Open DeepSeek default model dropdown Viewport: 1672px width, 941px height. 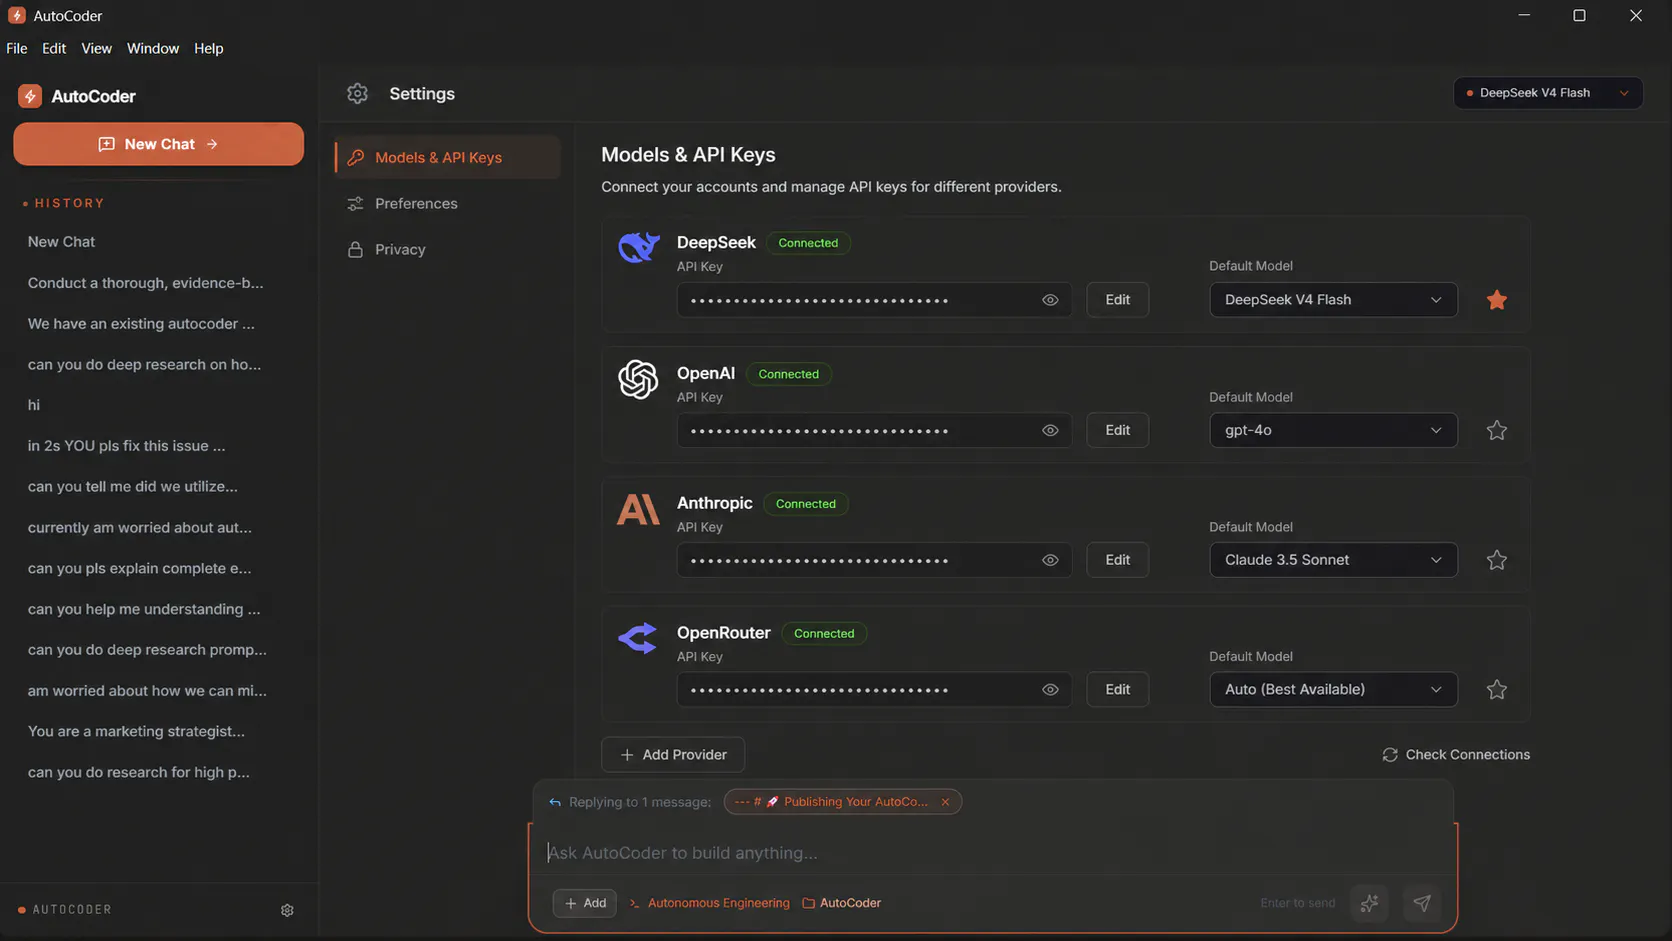click(x=1333, y=300)
